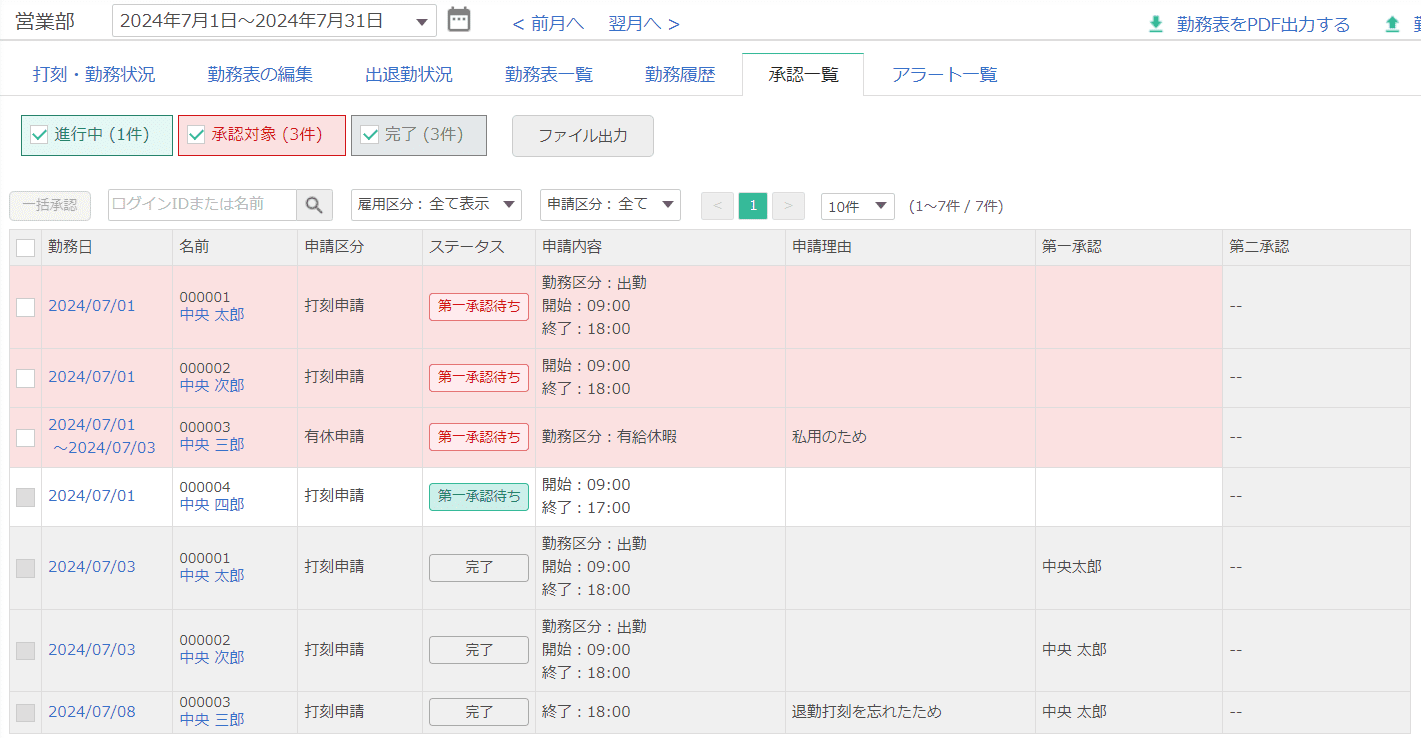Click the ファイル出力 button
The width and height of the screenshot is (1421, 738).
coord(582,136)
